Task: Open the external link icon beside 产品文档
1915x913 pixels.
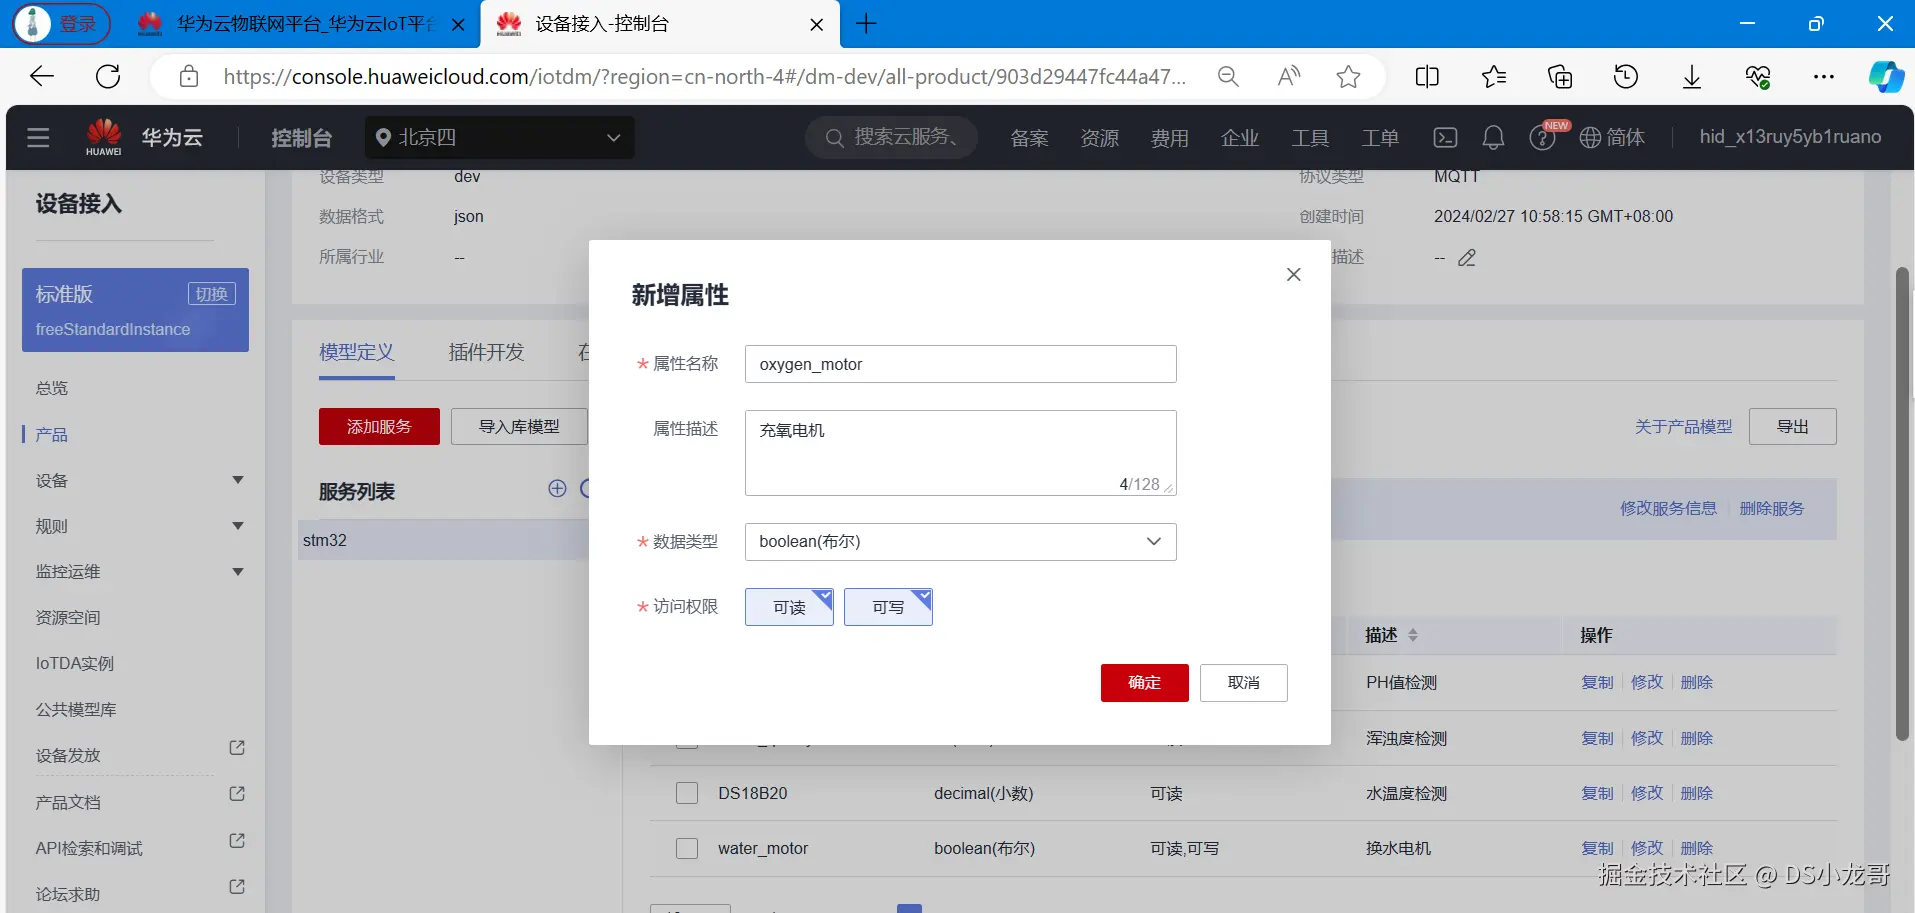Action: coord(237,794)
